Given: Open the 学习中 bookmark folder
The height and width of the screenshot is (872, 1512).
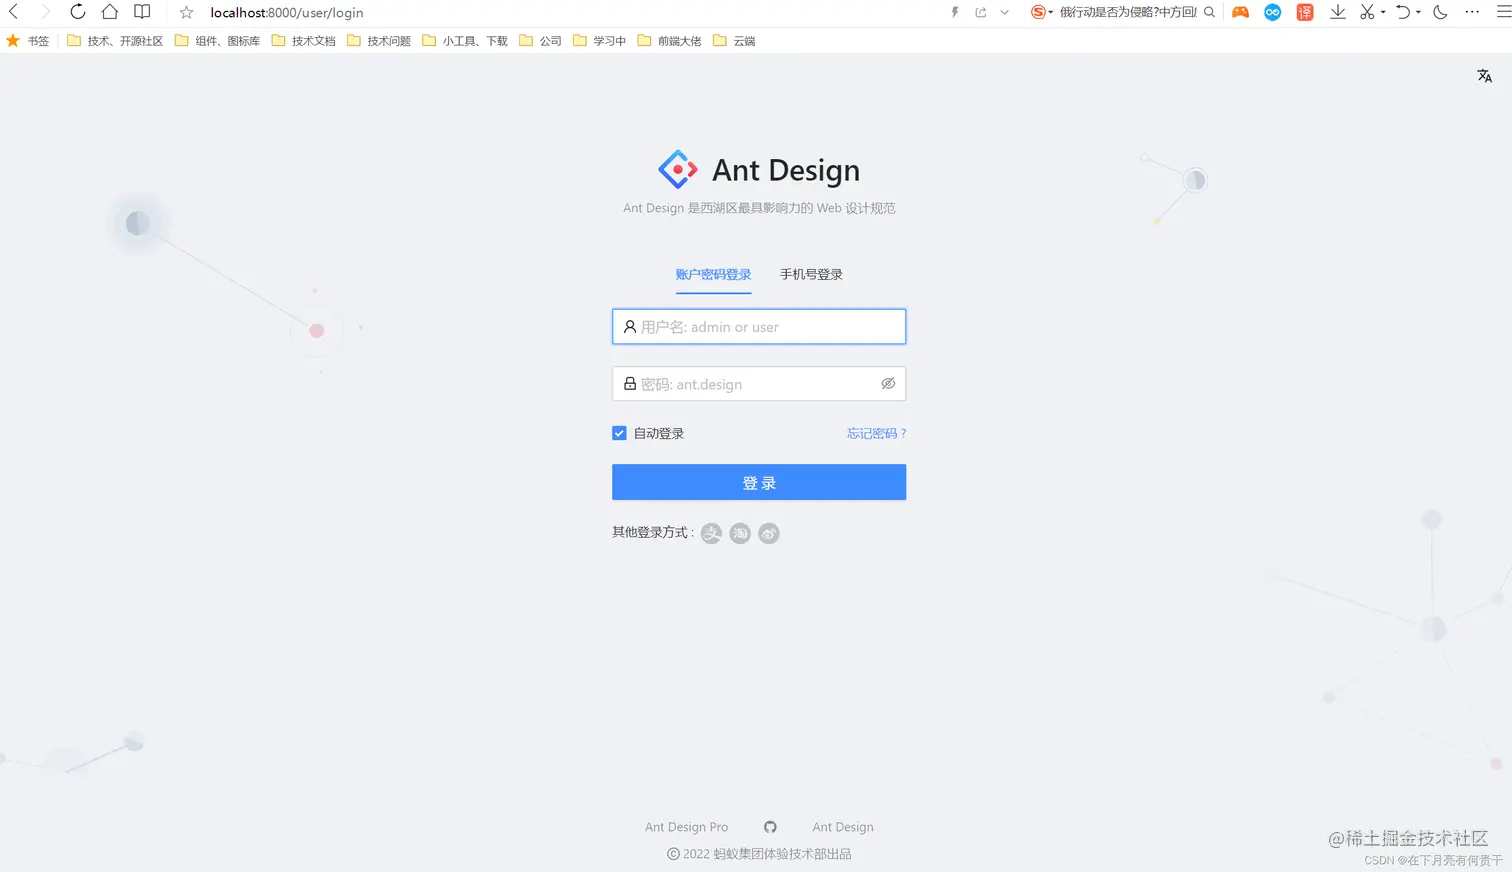Looking at the screenshot, I should click(x=599, y=41).
